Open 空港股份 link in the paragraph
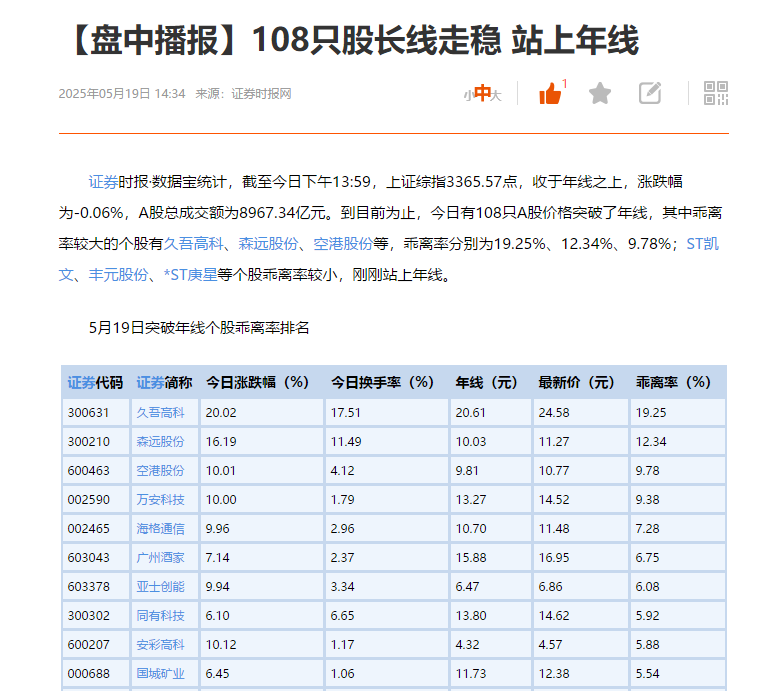Image resolution: width=765 pixels, height=691 pixels. tap(343, 244)
